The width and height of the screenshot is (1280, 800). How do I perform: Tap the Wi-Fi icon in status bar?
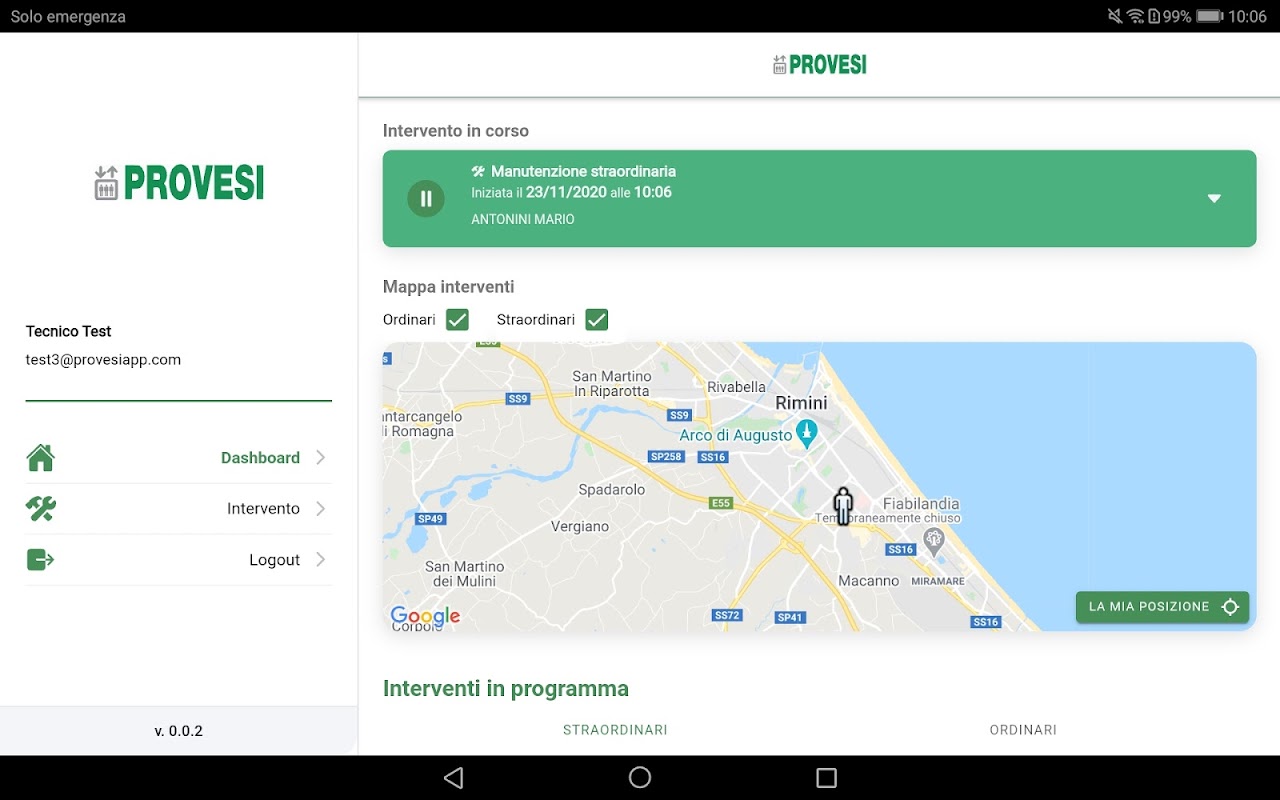point(1135,16)
